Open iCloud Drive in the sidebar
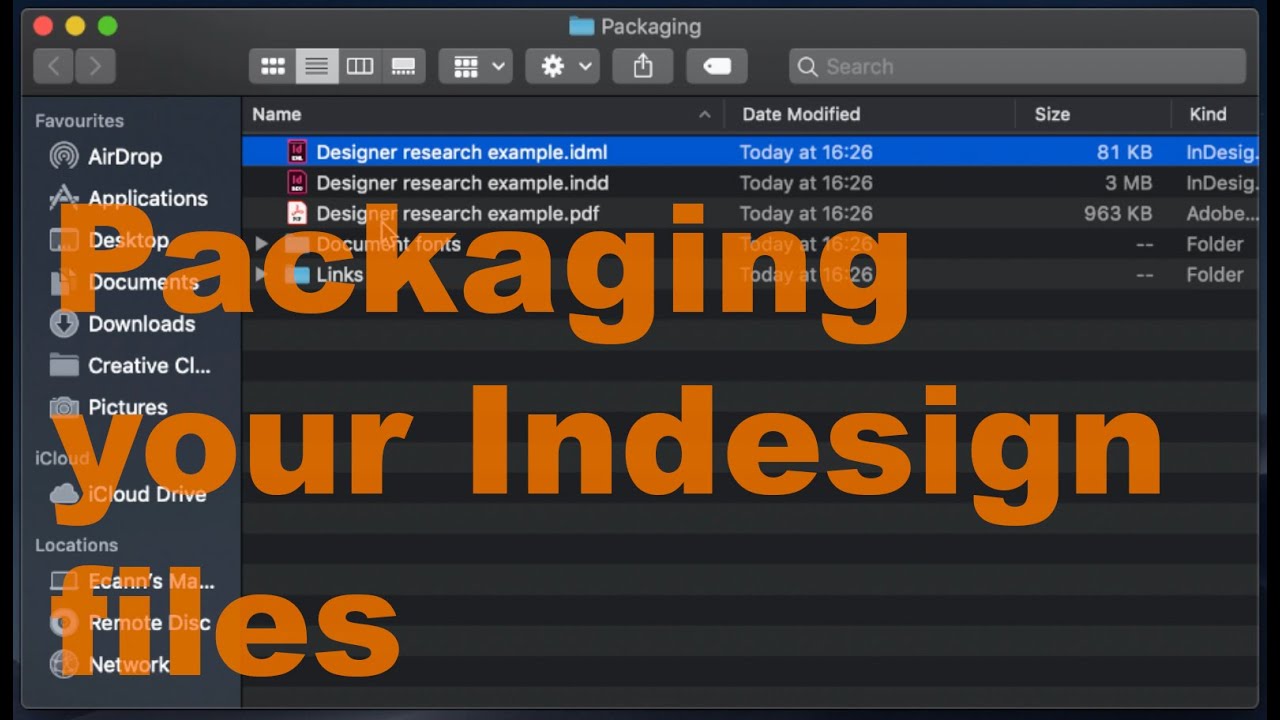The width and height of the screenshot is (1280, 720). (x=147, y=494)
